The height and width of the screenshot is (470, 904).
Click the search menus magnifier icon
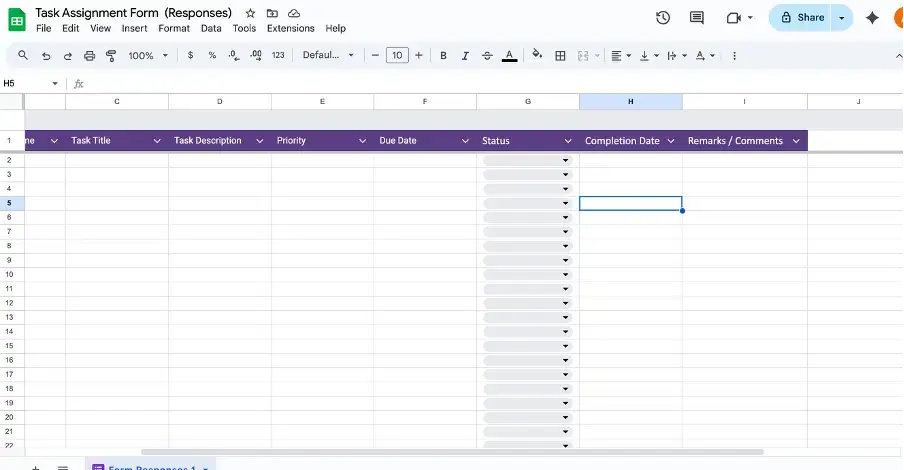point(23,55)
